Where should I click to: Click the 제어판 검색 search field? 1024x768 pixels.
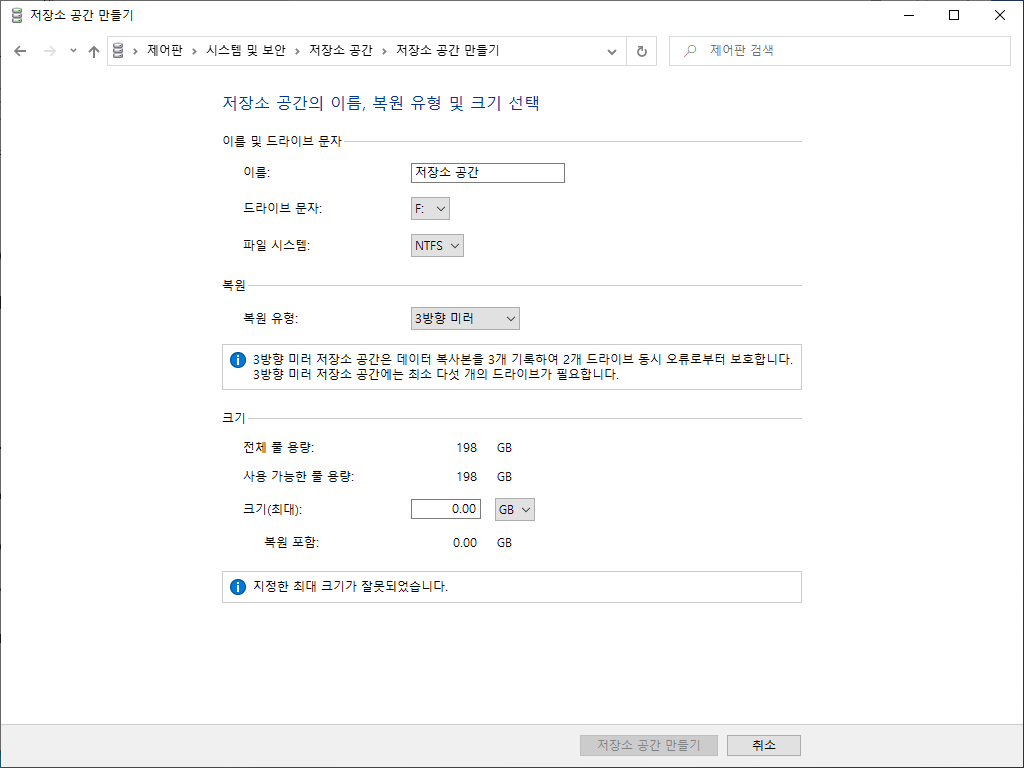pos(840,50)
